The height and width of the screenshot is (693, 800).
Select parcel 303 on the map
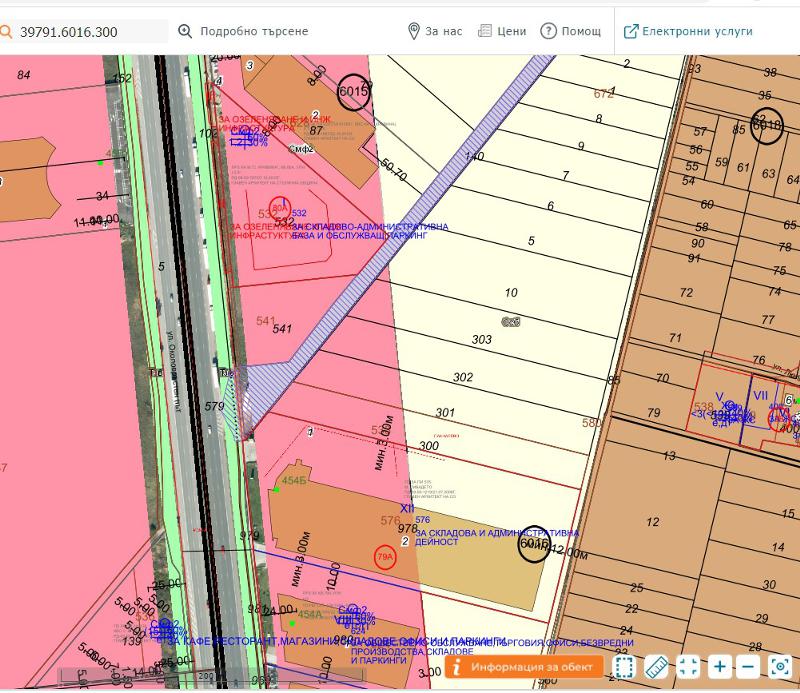482,340
